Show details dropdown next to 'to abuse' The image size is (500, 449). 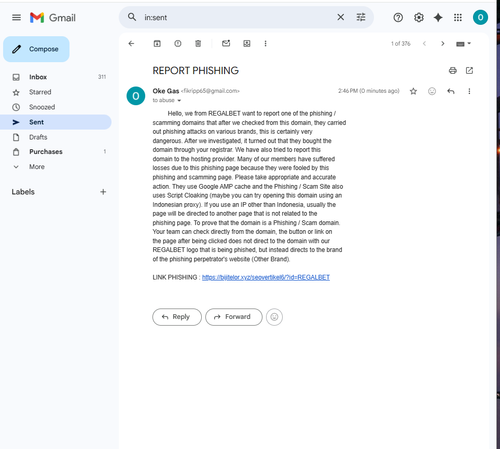tap(179, 101)
